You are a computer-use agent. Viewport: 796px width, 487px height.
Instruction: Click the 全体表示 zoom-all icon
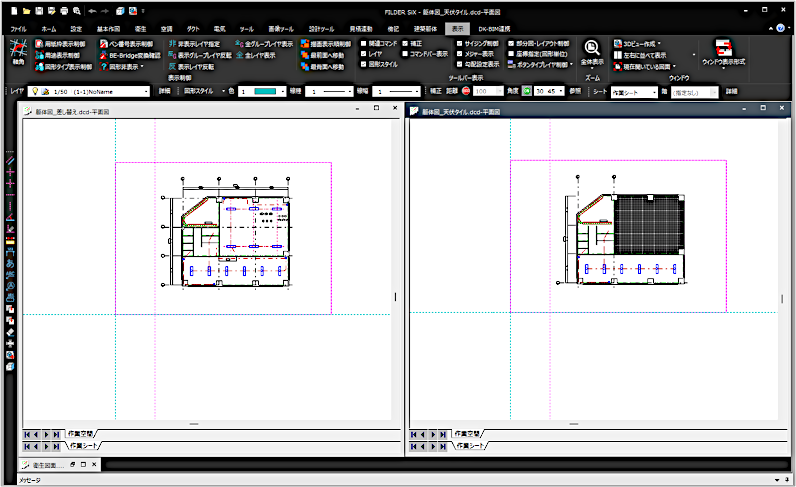click(592, 49)
